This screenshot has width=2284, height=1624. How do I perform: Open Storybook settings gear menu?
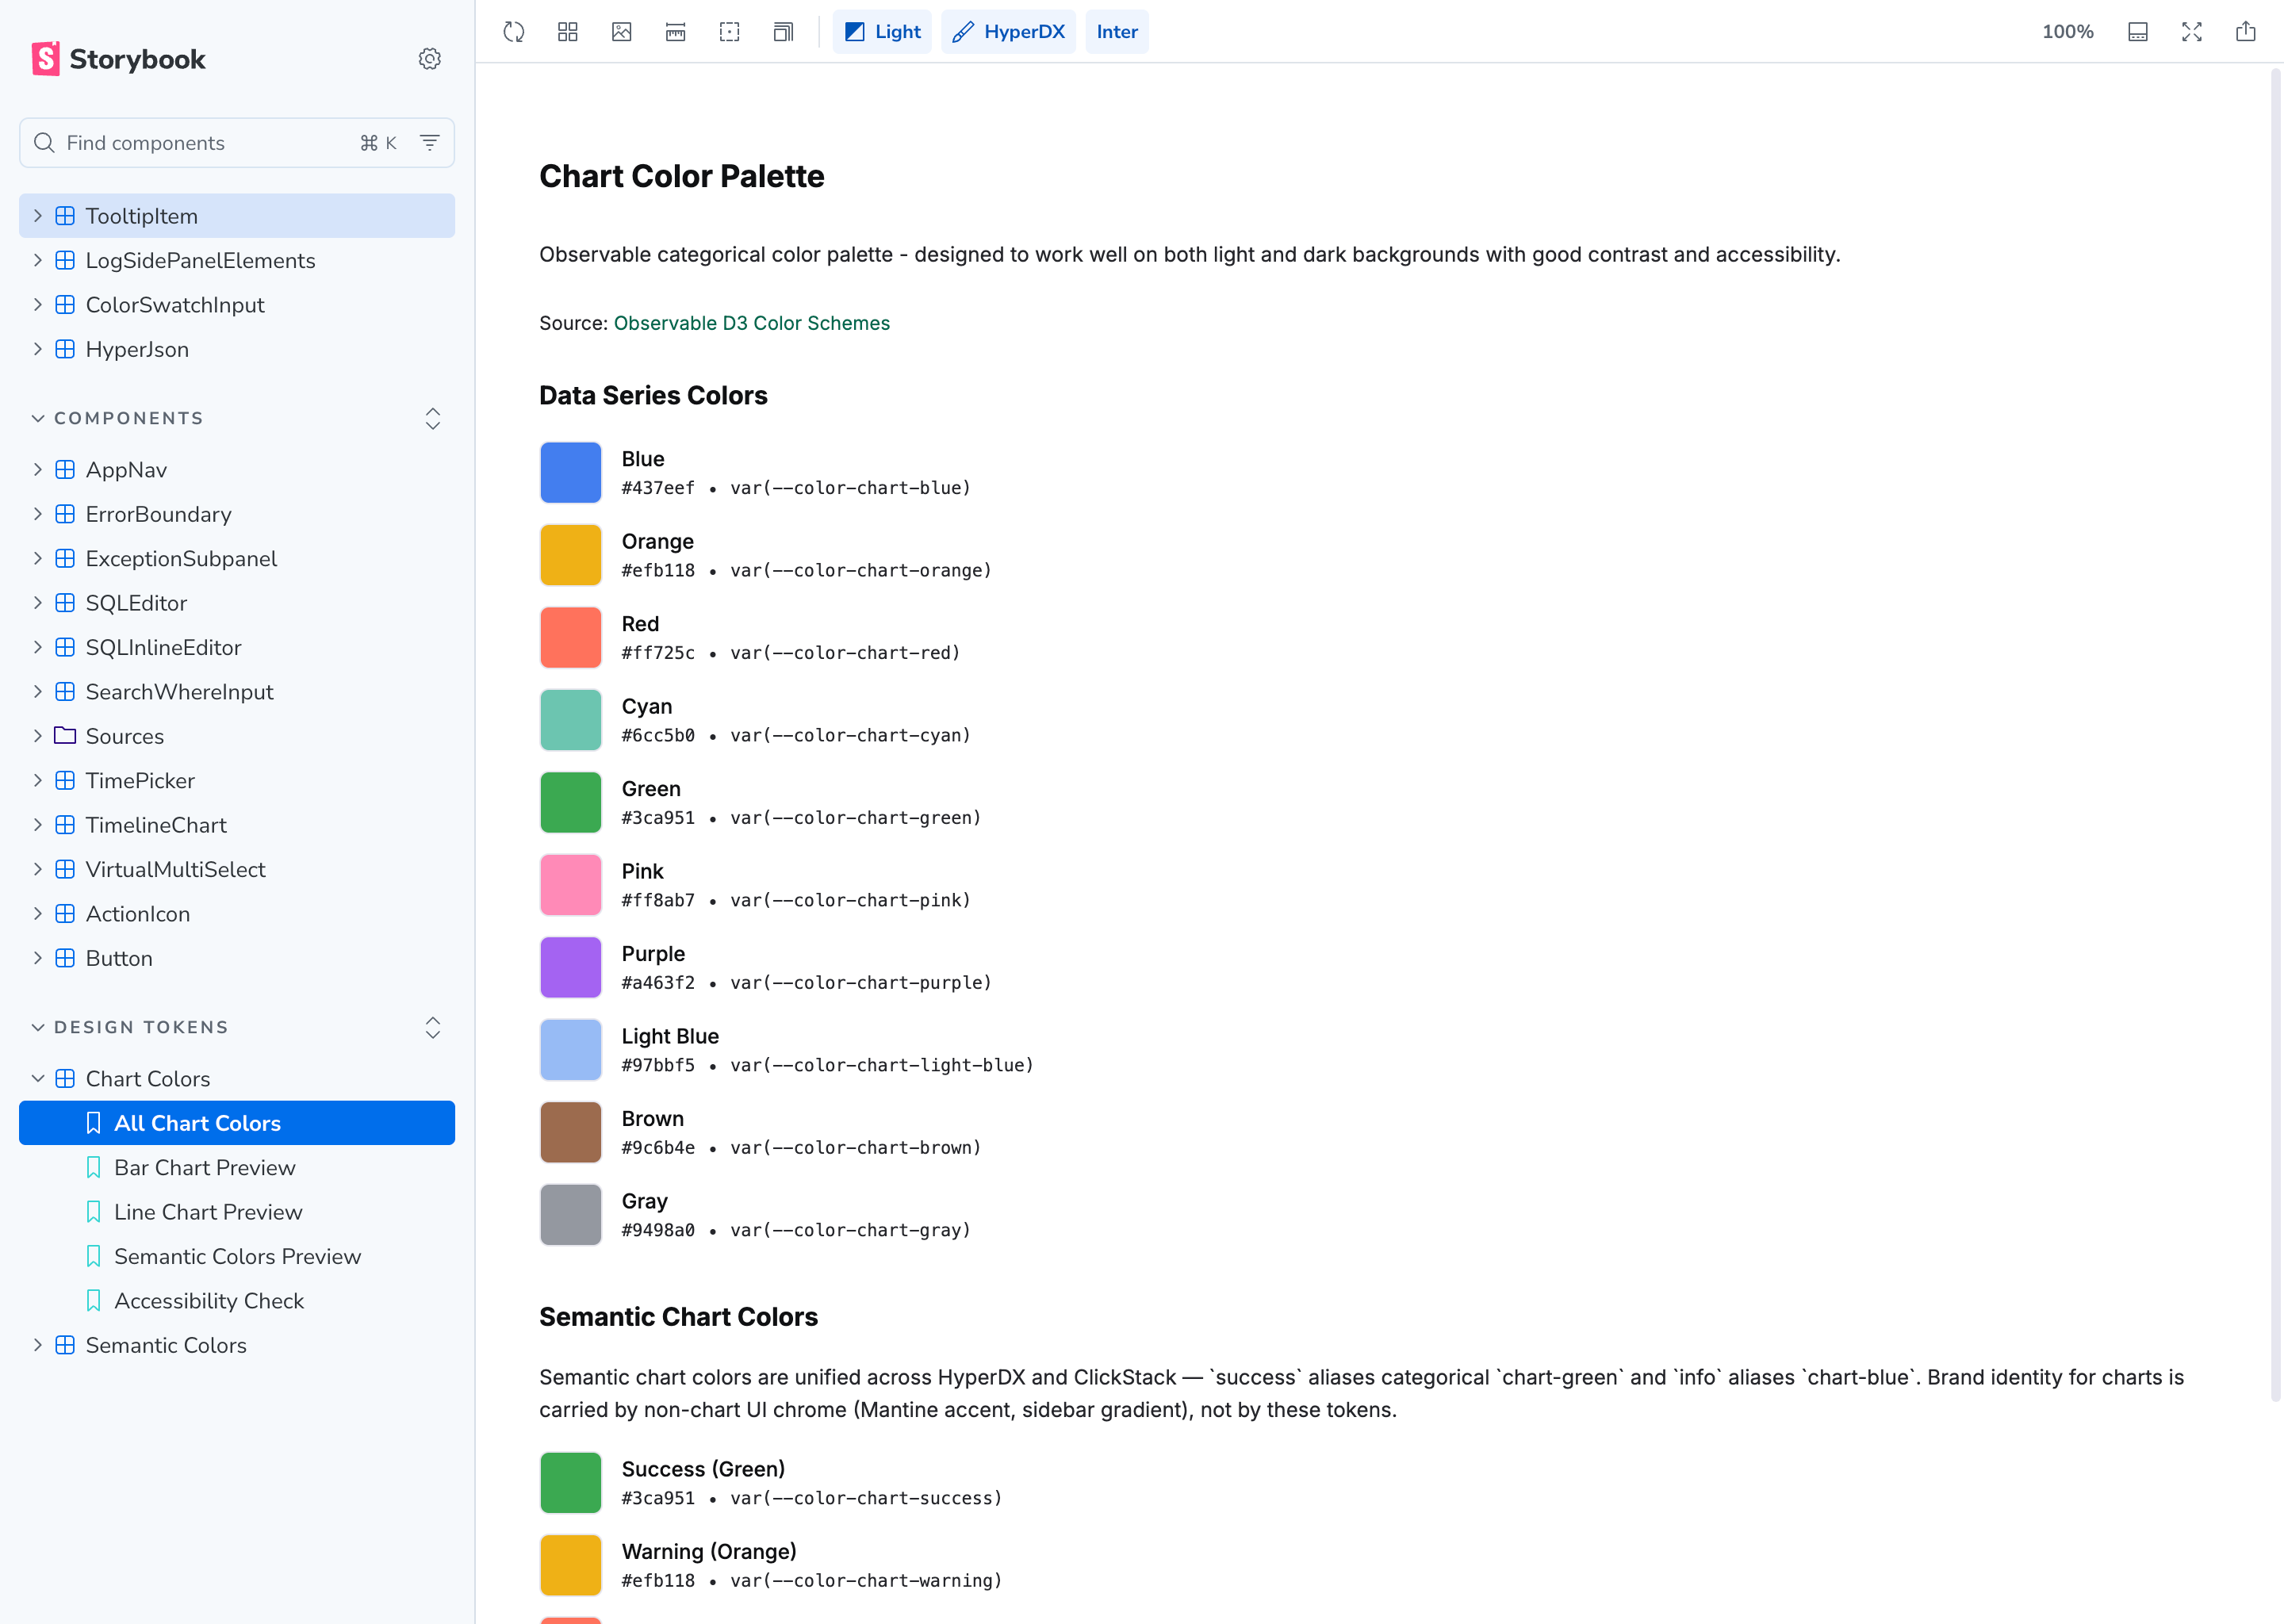click(430, 59)
